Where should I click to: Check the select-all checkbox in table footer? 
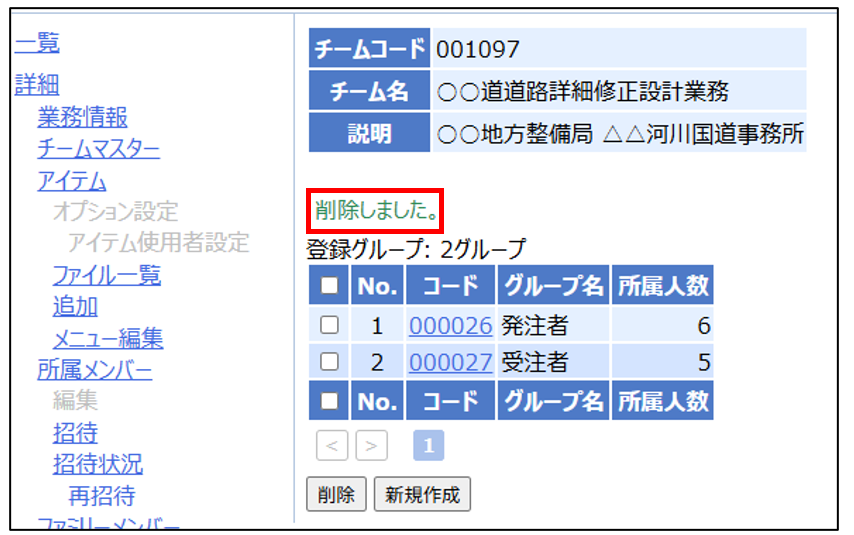(329, 401)
